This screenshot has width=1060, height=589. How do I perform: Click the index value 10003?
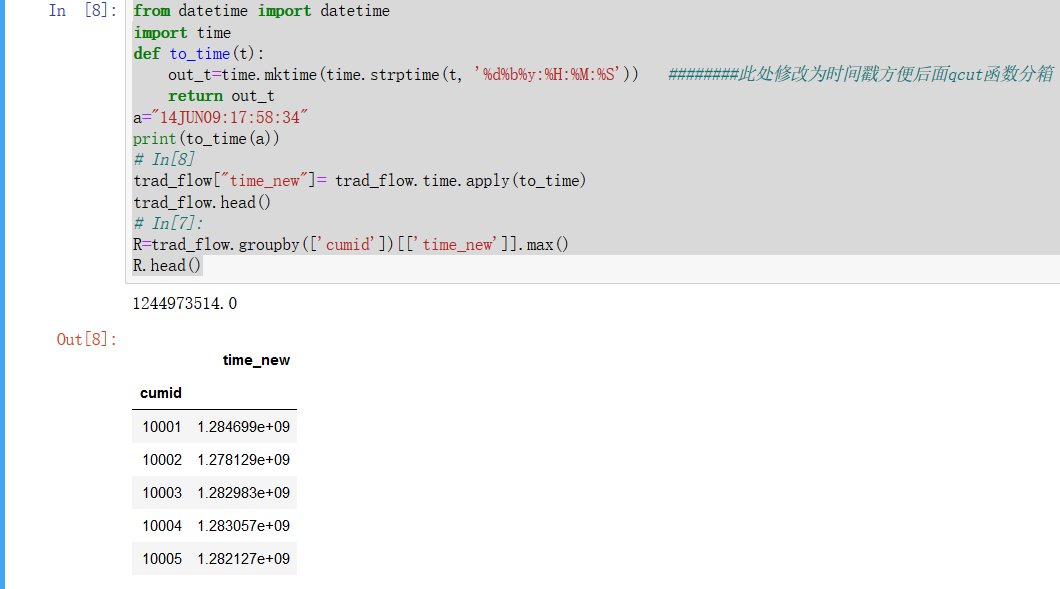coord(162,493)
